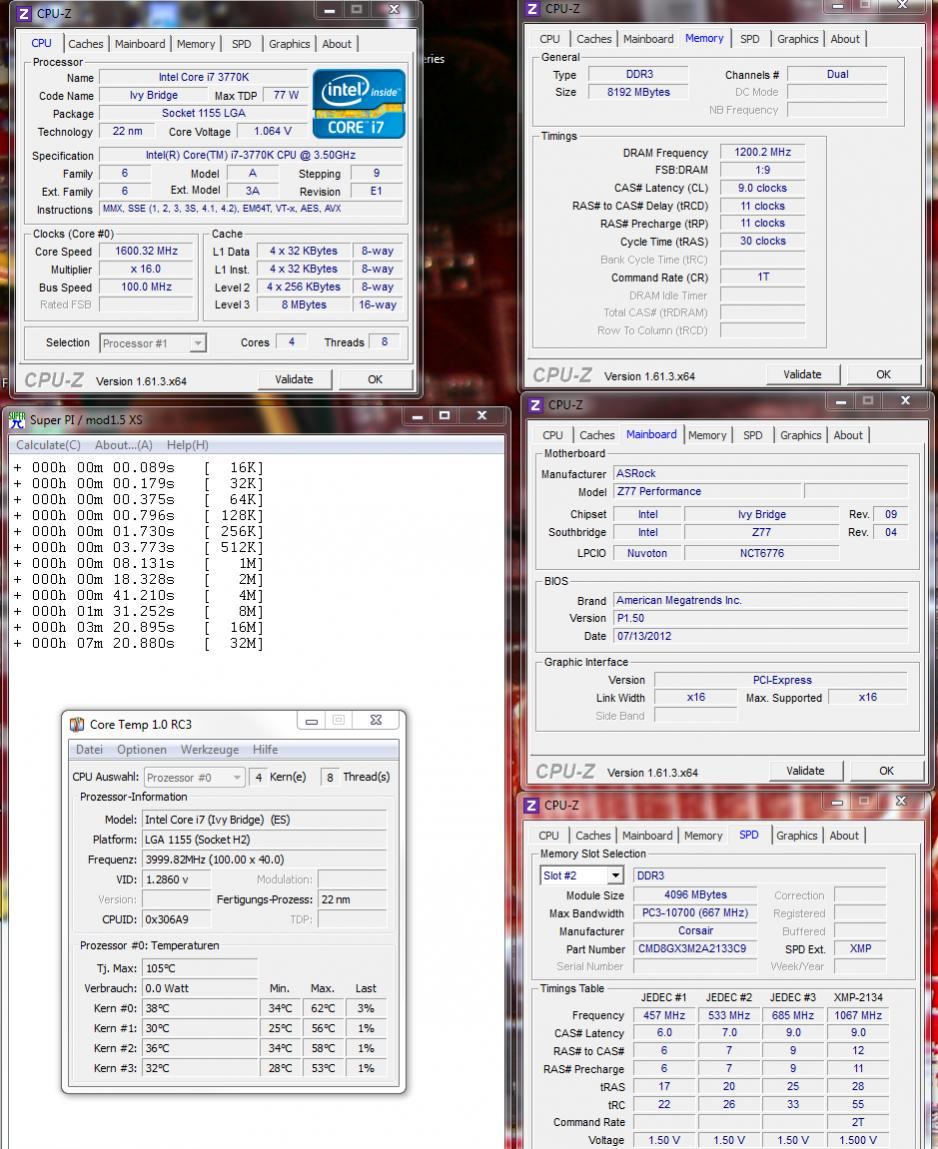Click the Kern #3 max temperature 53°C
Viewport: 938px width, 1149px height.
[322, 1068]
